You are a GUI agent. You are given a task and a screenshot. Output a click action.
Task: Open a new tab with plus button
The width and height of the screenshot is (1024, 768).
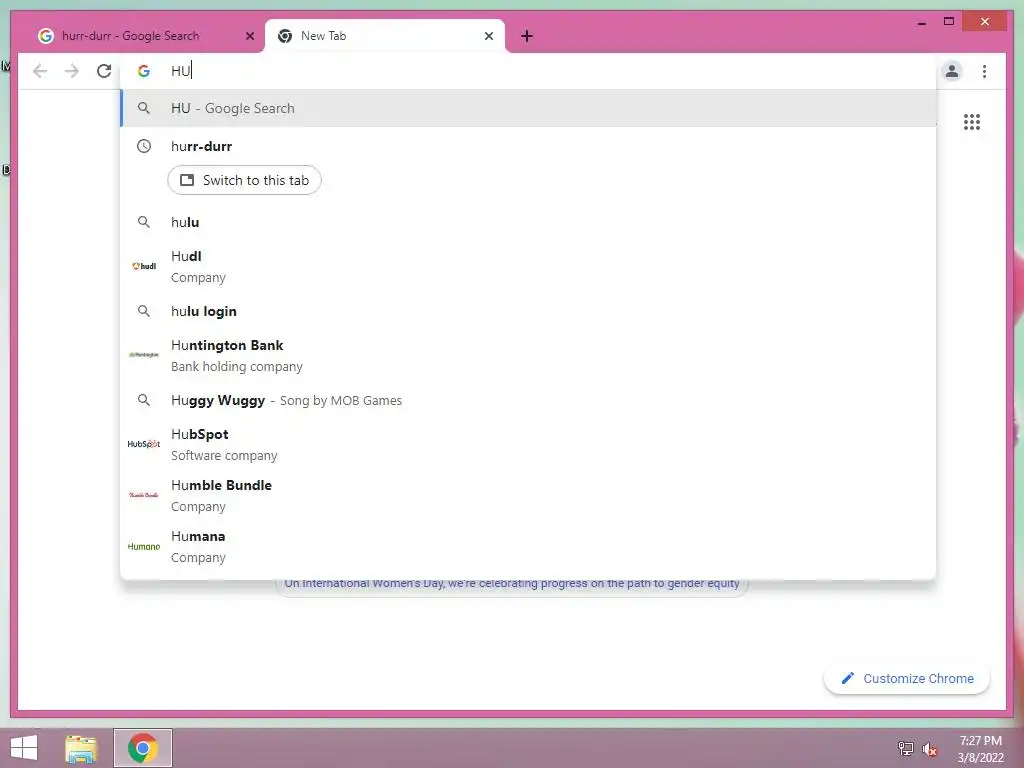click(527, 36)
